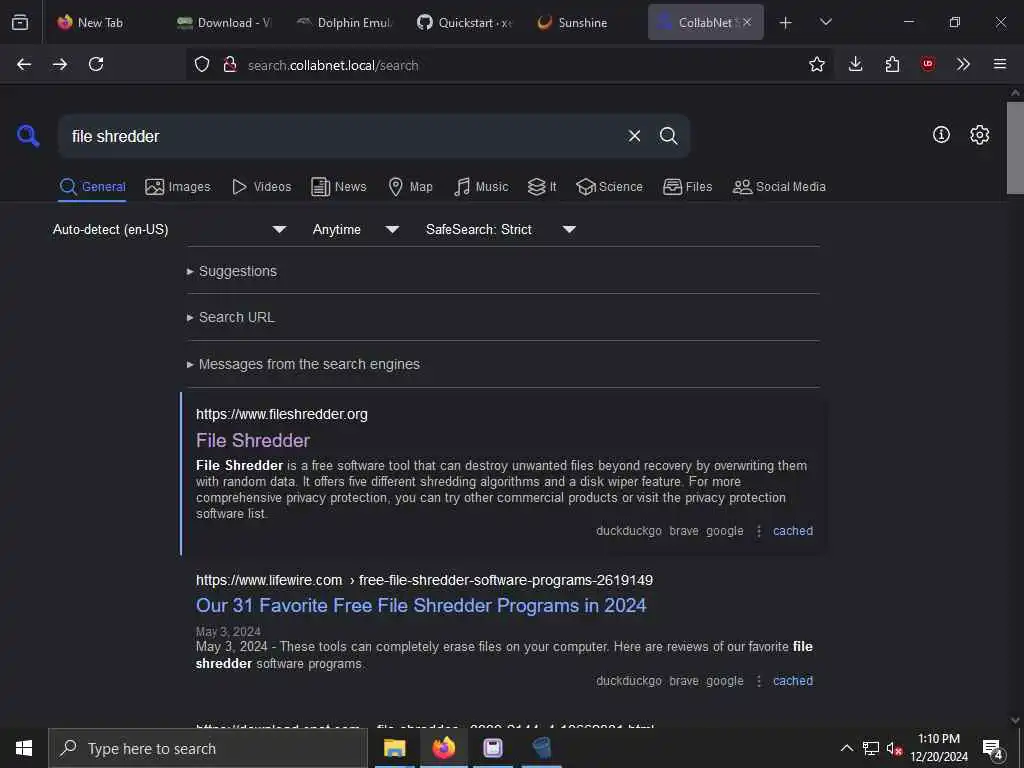
Task: Open cached link for Lifewire result
Action: (793, 680)
